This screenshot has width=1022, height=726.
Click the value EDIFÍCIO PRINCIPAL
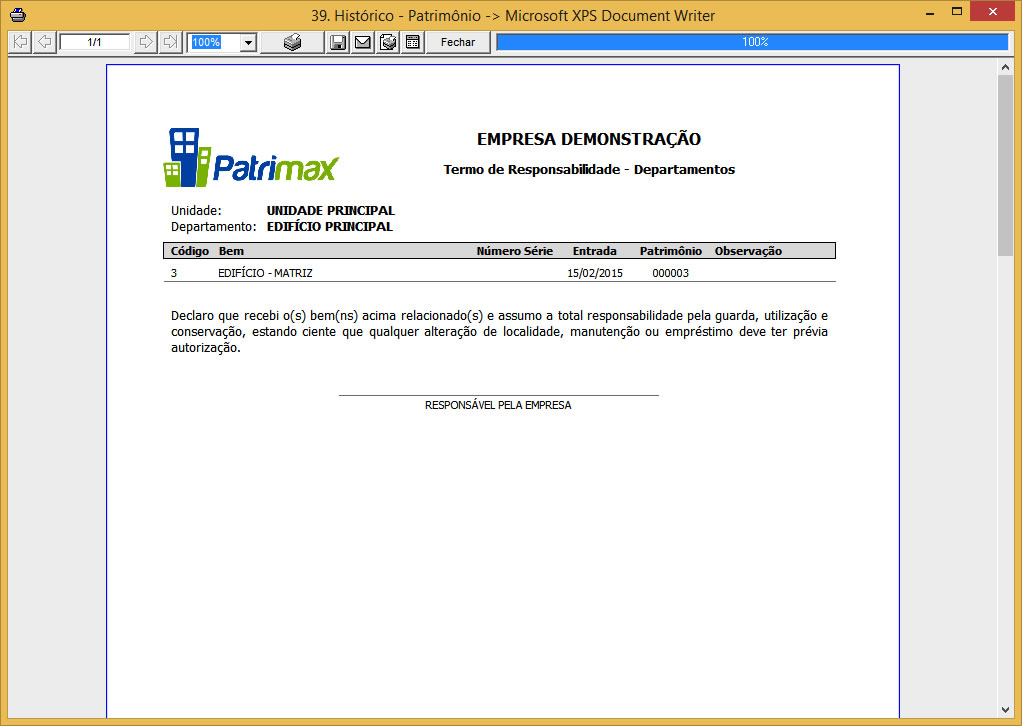click(x=330, y=227)
